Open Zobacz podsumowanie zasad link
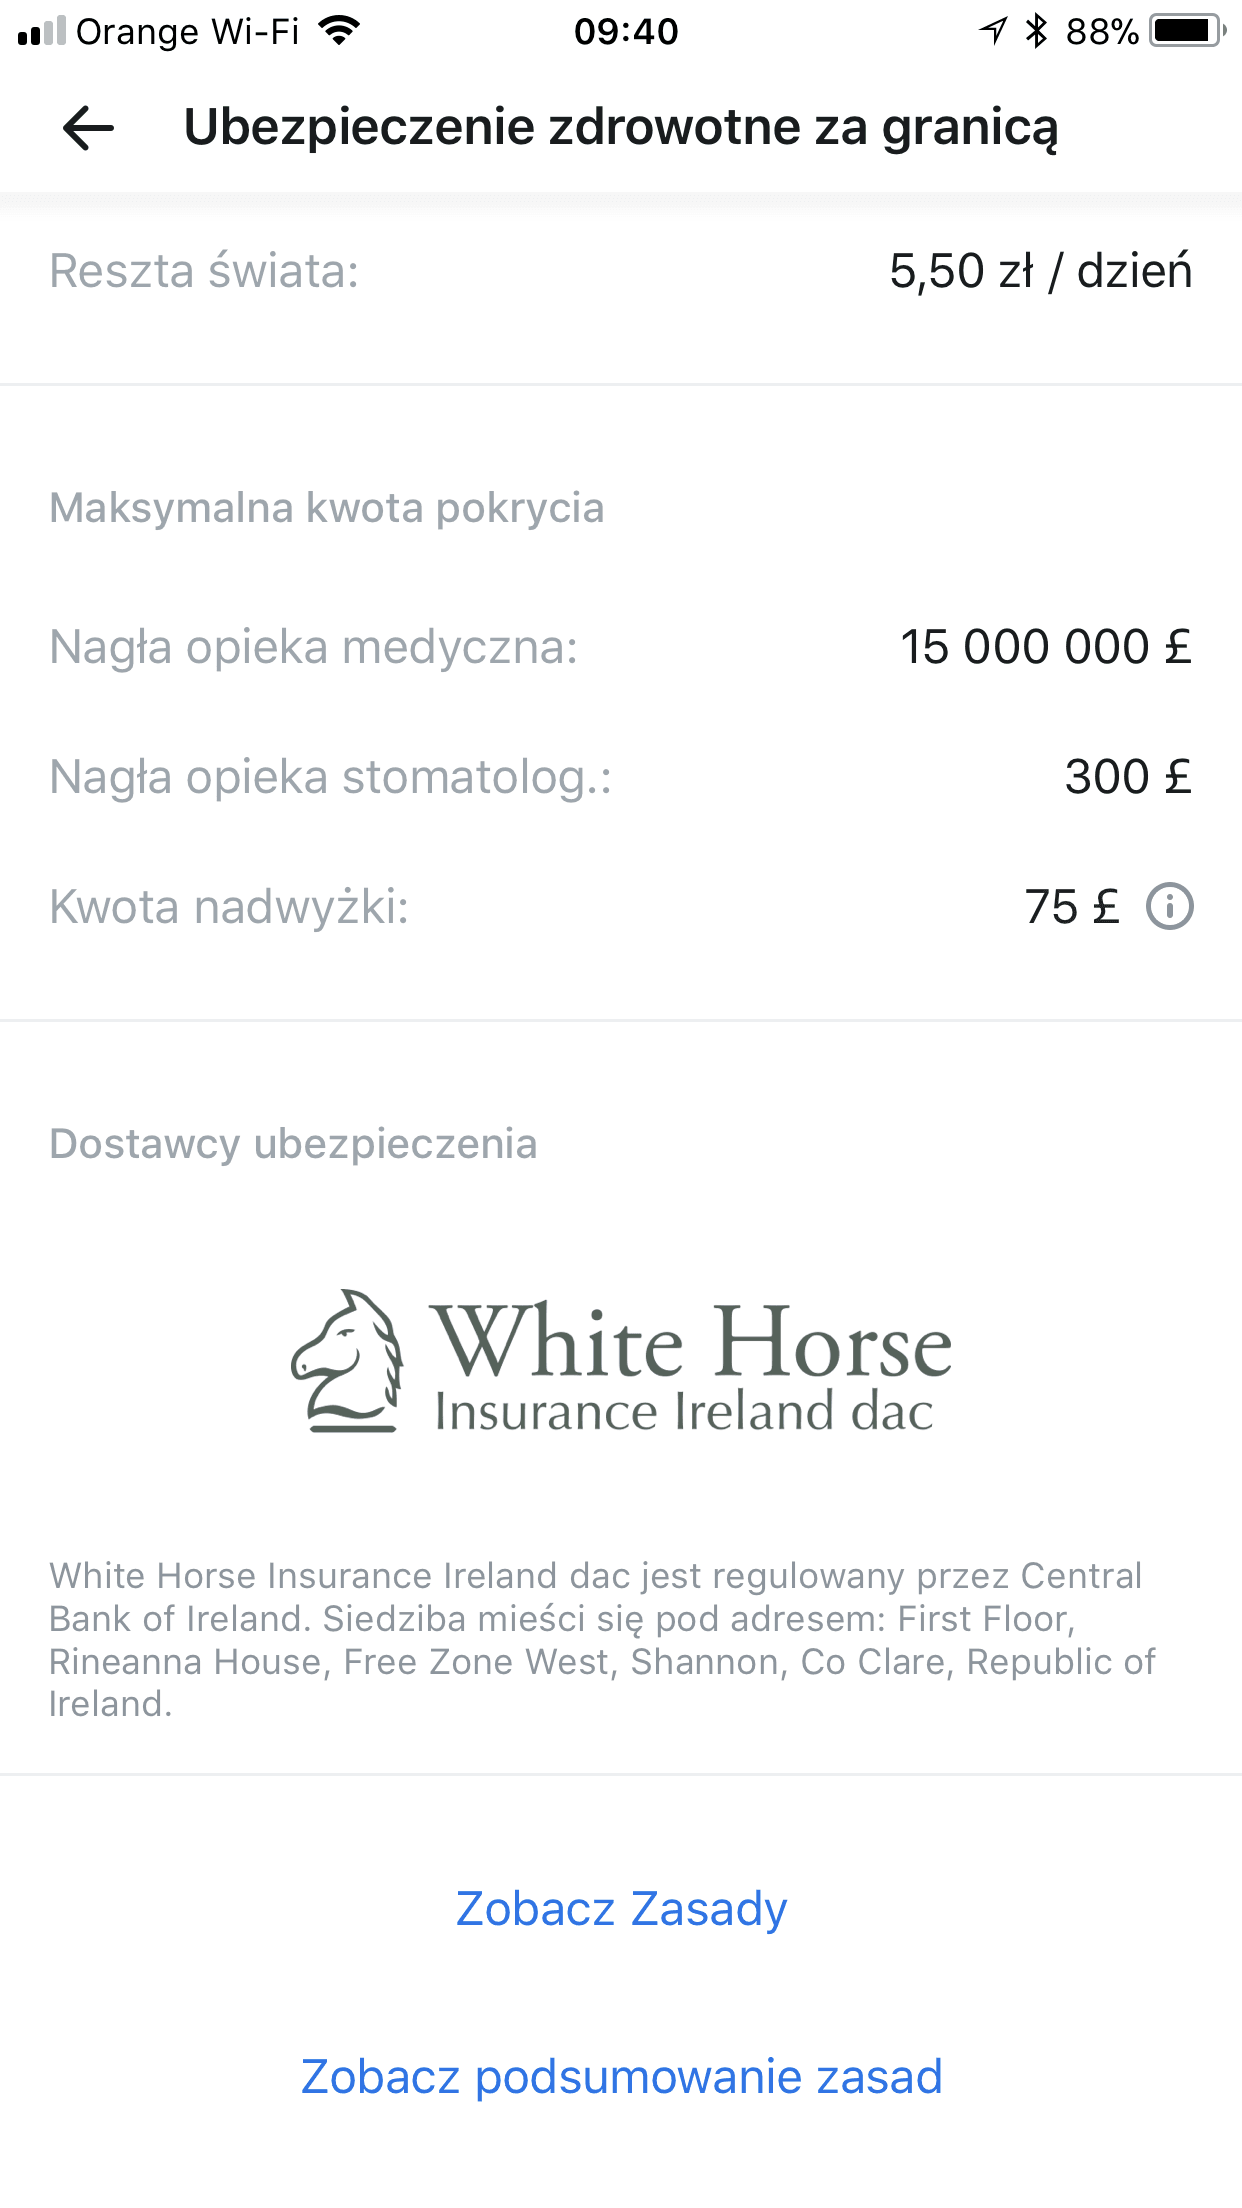This screenshot has height=2208, width=1242. pyautogui.click(x=621, y=2076)
